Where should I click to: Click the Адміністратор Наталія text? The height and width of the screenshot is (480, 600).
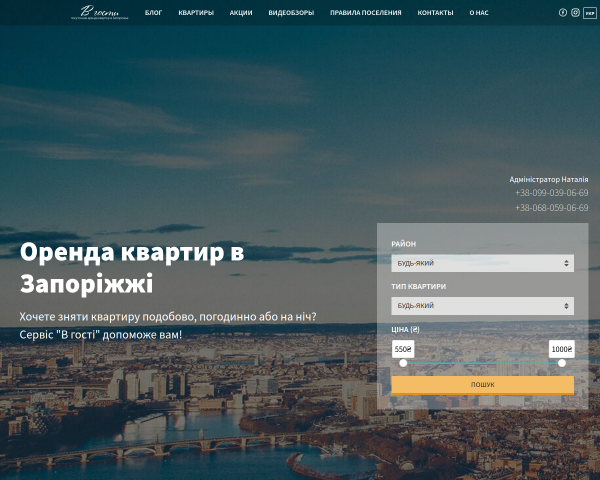click(549, 180)
